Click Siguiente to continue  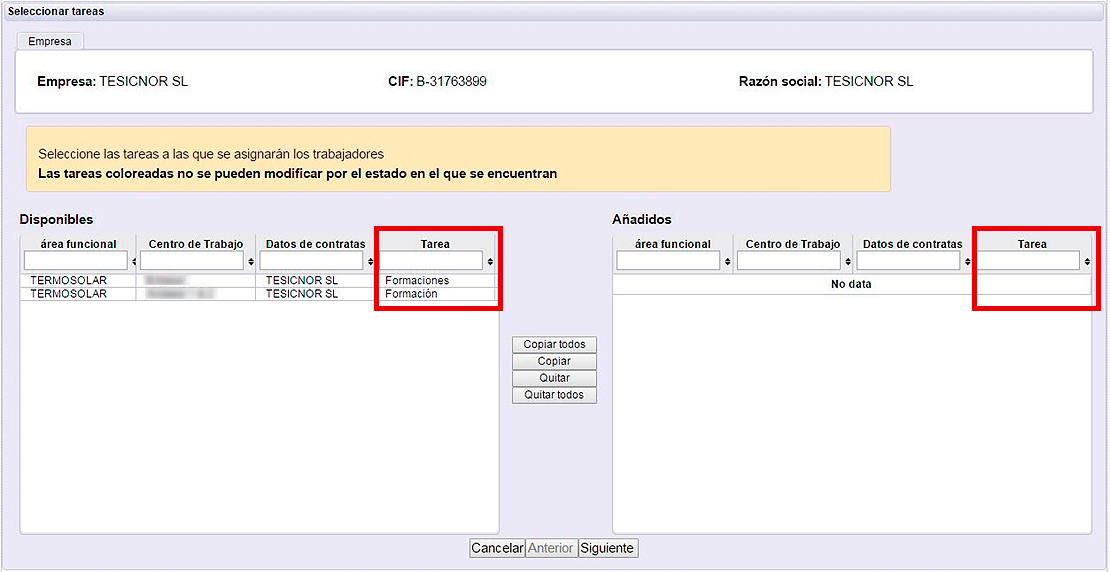pos(609,549)
